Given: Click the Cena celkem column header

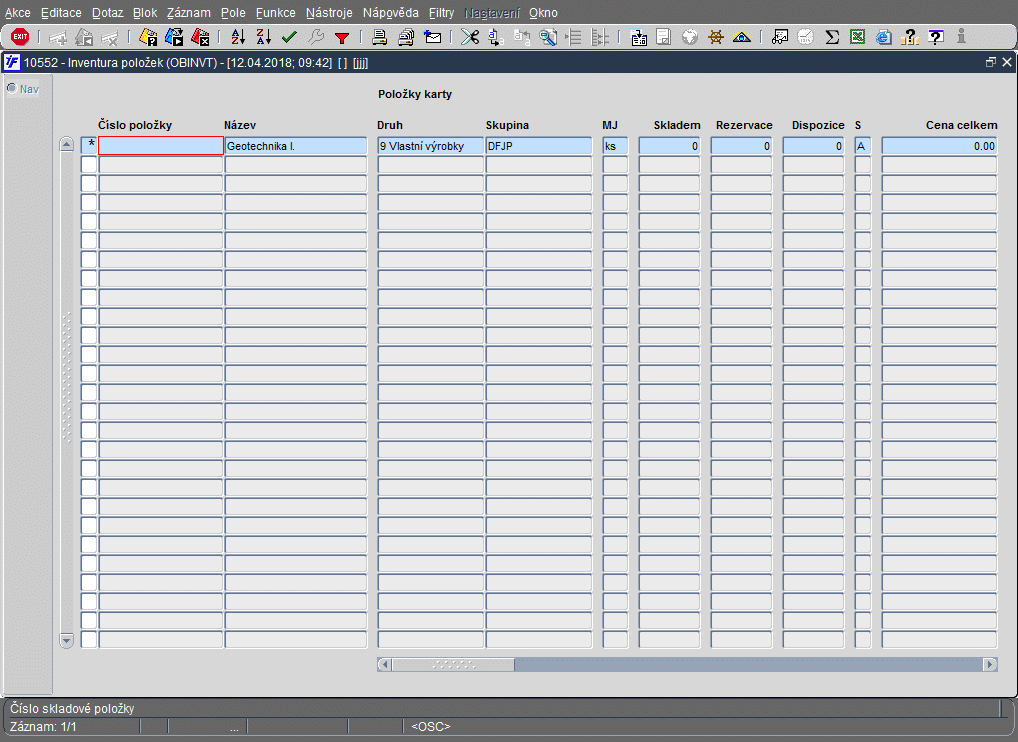Looking at the screenshot, I should coord(962,125).
